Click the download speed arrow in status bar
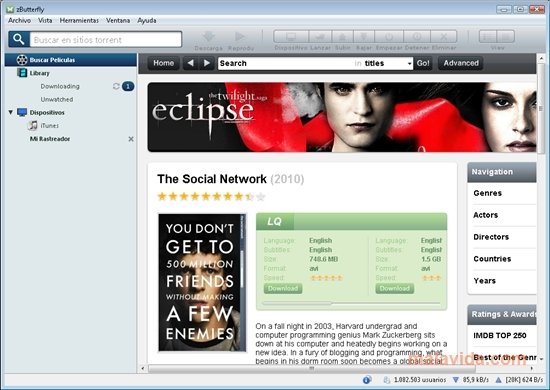 (456, 380)
